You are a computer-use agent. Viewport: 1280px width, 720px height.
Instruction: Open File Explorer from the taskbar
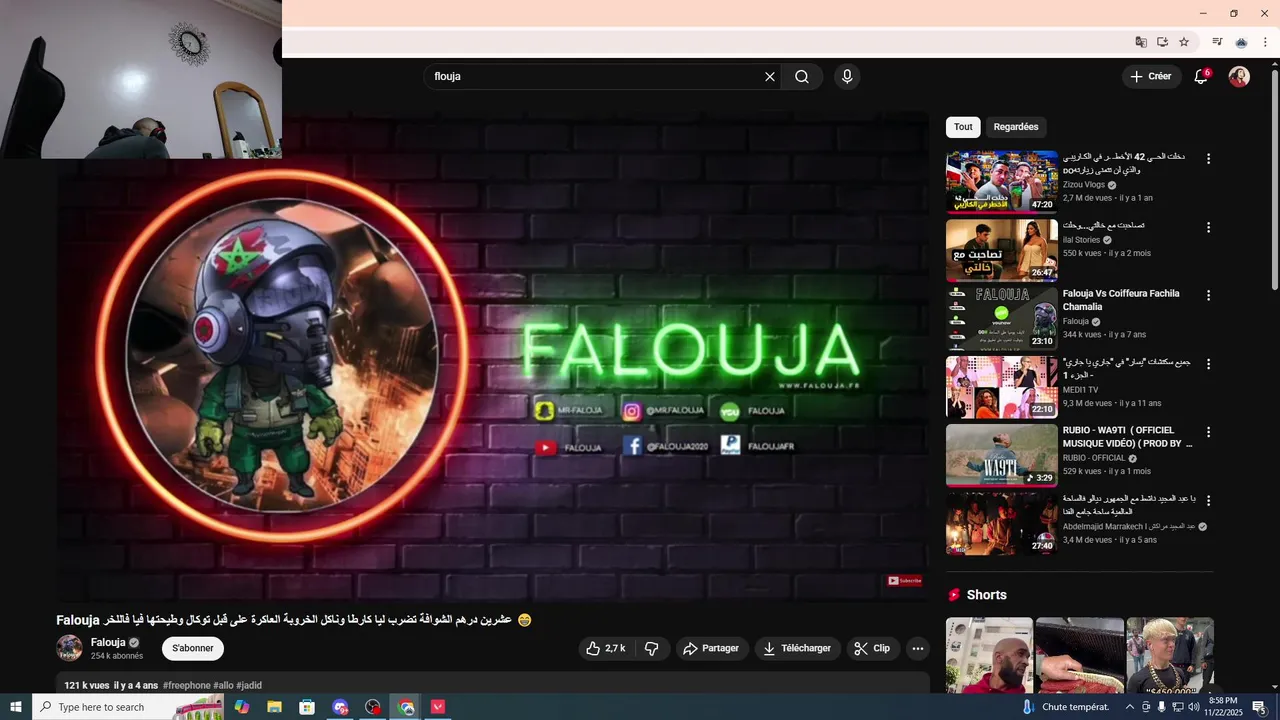(x=274, y=707)
